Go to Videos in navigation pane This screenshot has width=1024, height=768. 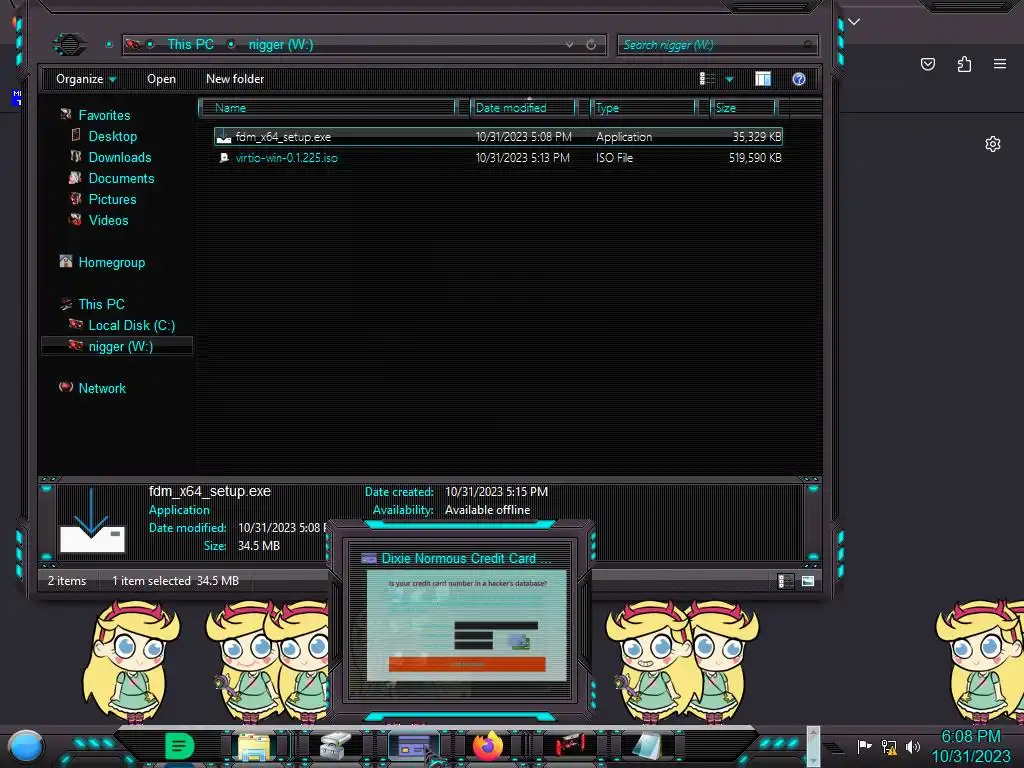click(108, 220)
